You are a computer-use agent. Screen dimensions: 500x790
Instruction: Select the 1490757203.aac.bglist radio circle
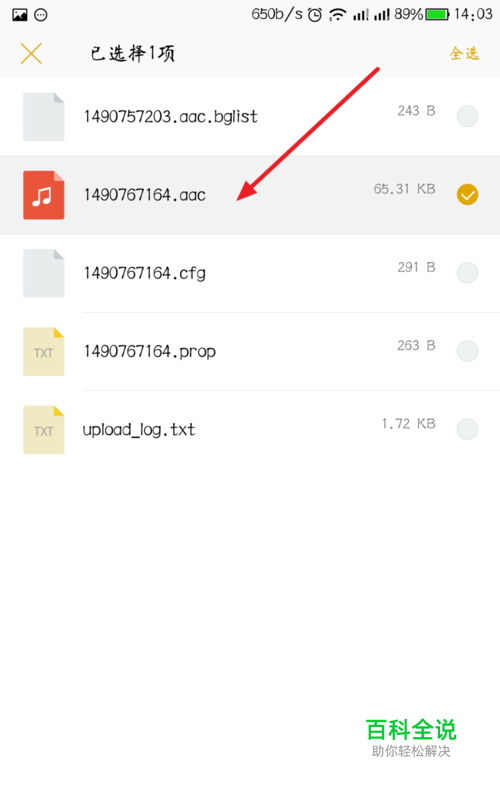[467, 116]
